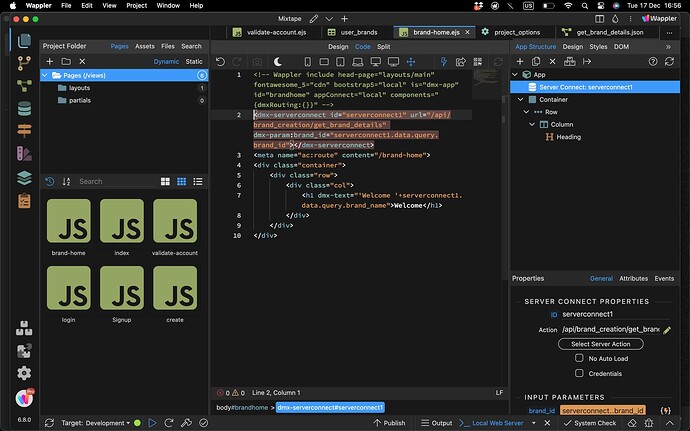Click the blue play icon in bottom bar
Image resolution: width=690 pixels, height=431 pixels.
[152, 423]
